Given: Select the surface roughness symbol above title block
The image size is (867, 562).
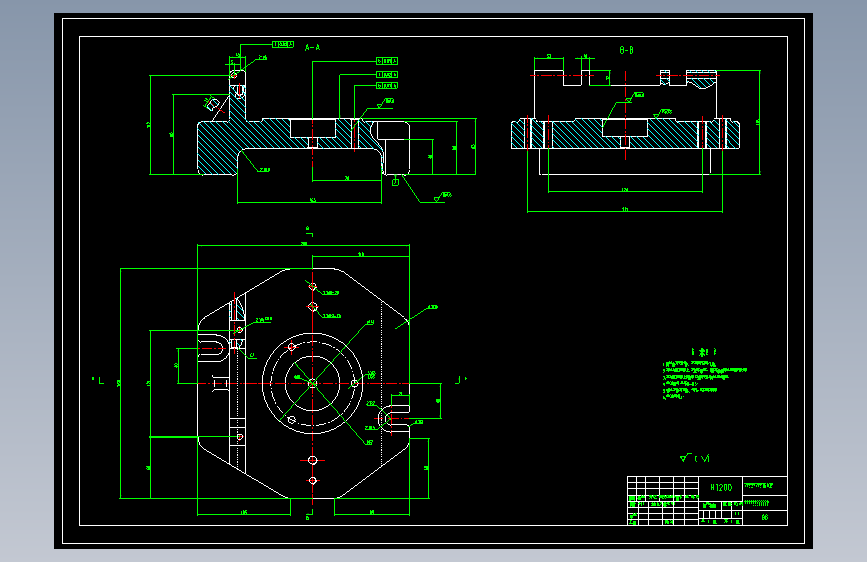Looking at the screenshot, I should click(694, 458).
